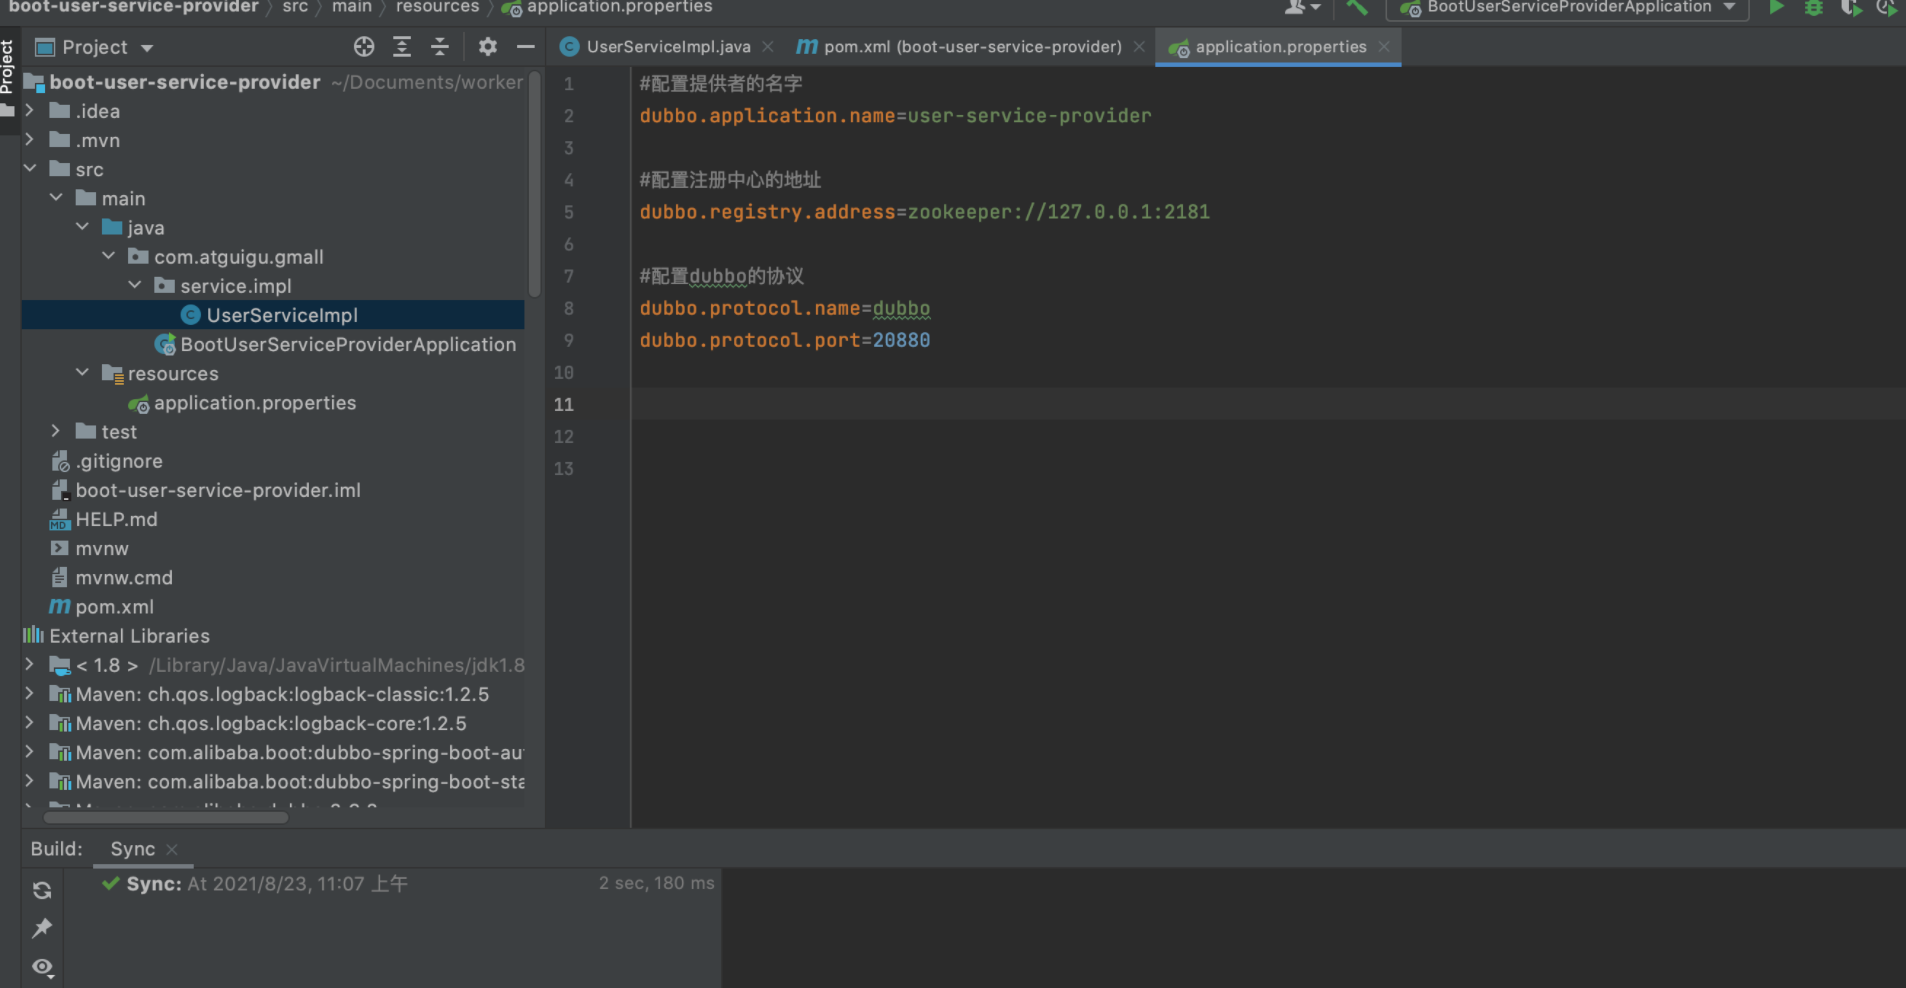This screenshot has width=1906, height=988.
Task: Collapse the resources folder
Action: coord(82,373)
